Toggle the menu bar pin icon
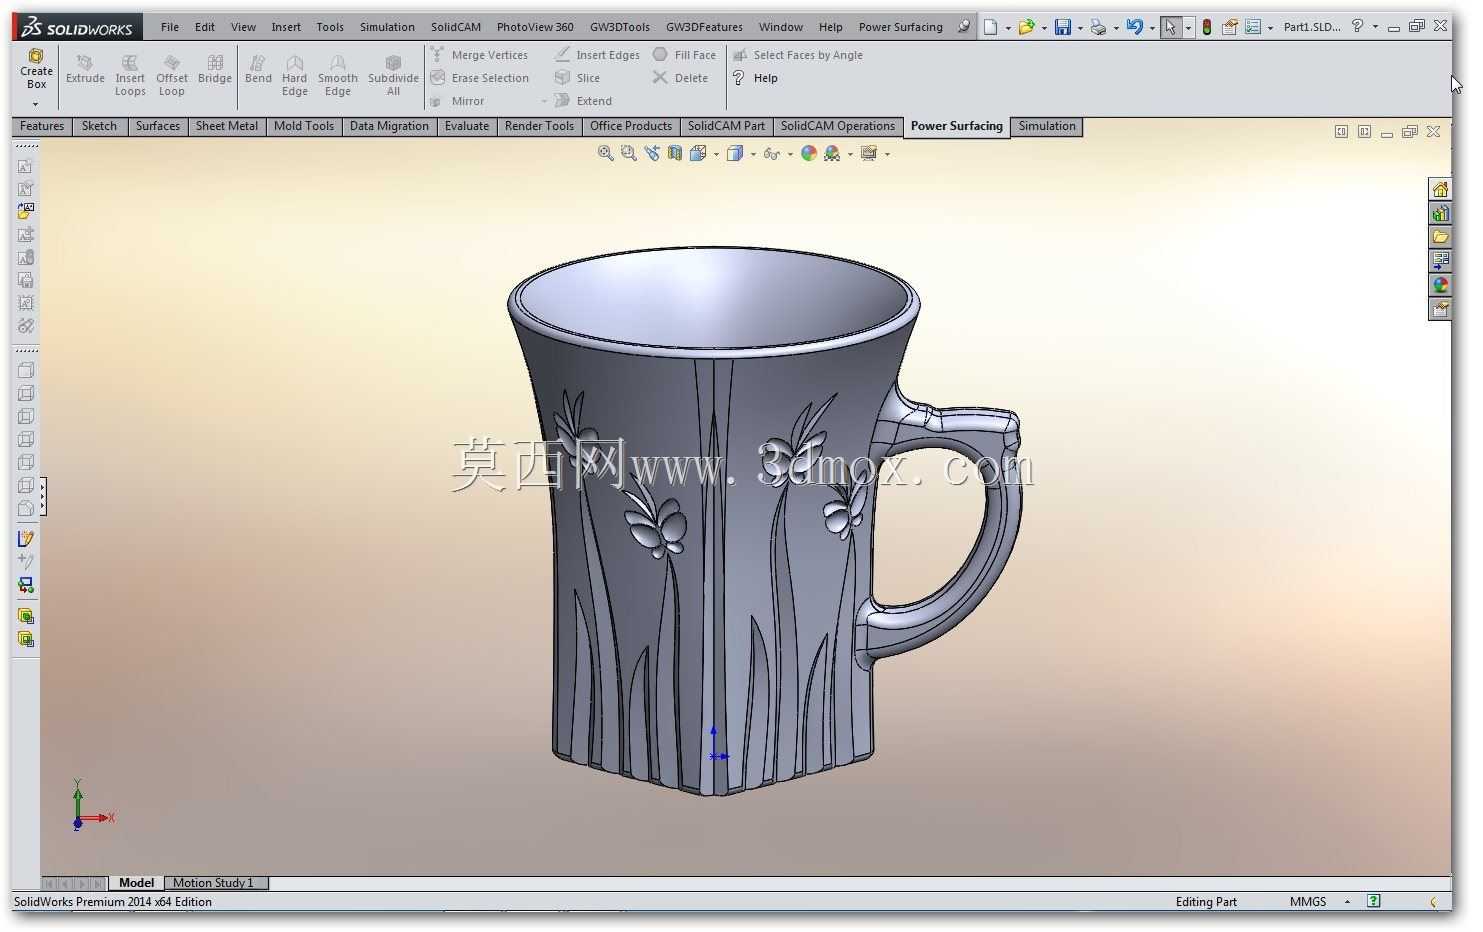This screenshot has width=1483, height=932. click(963, 27)
